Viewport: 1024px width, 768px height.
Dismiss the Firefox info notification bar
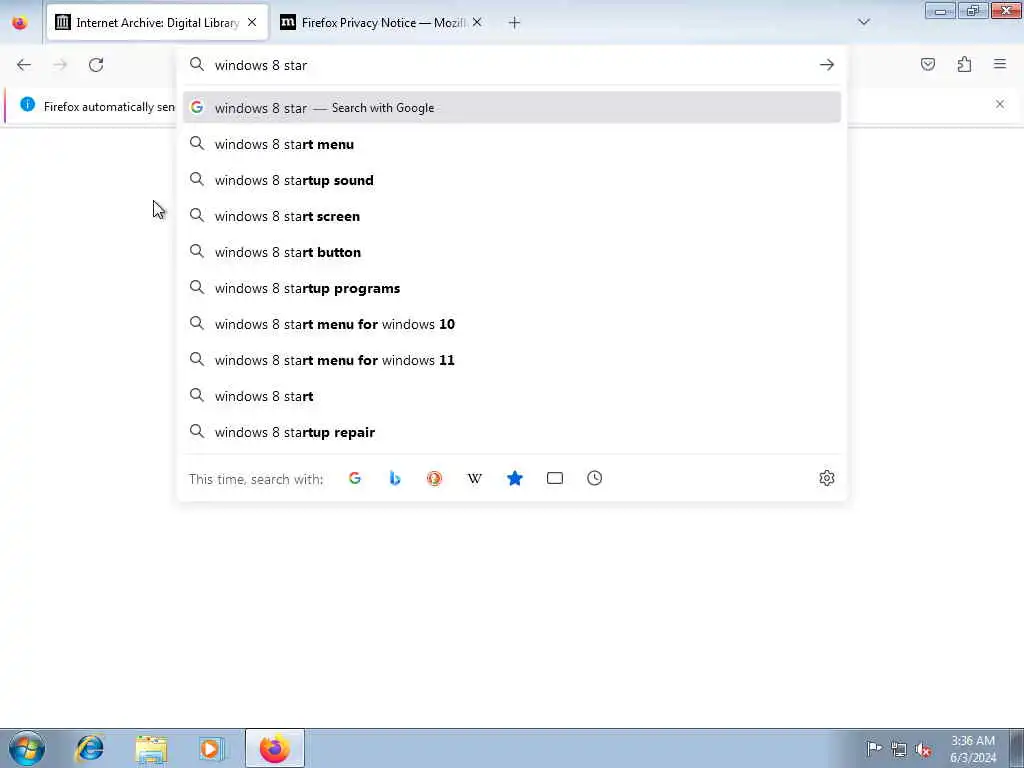[1000, 104]
